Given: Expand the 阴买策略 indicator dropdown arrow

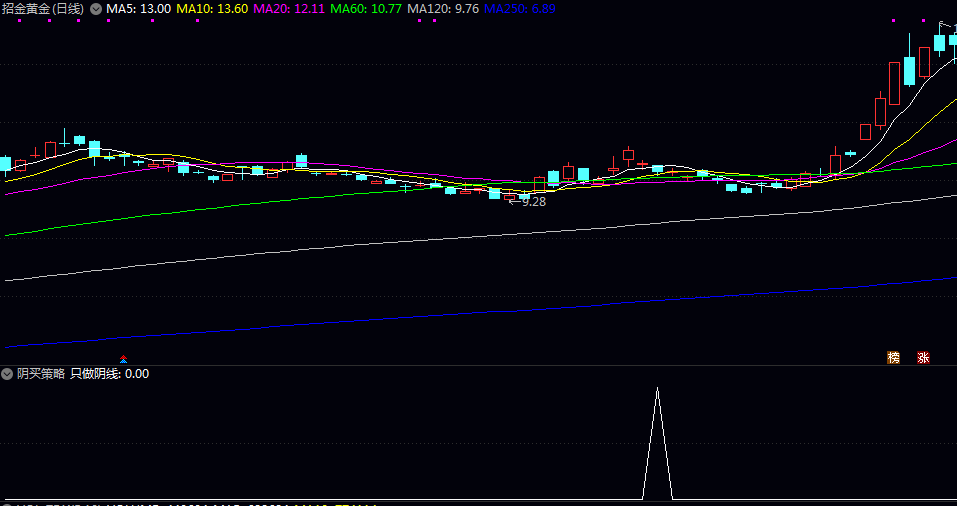Looking at the screenshot, I should pyautogui.click(x=8, y=374).
